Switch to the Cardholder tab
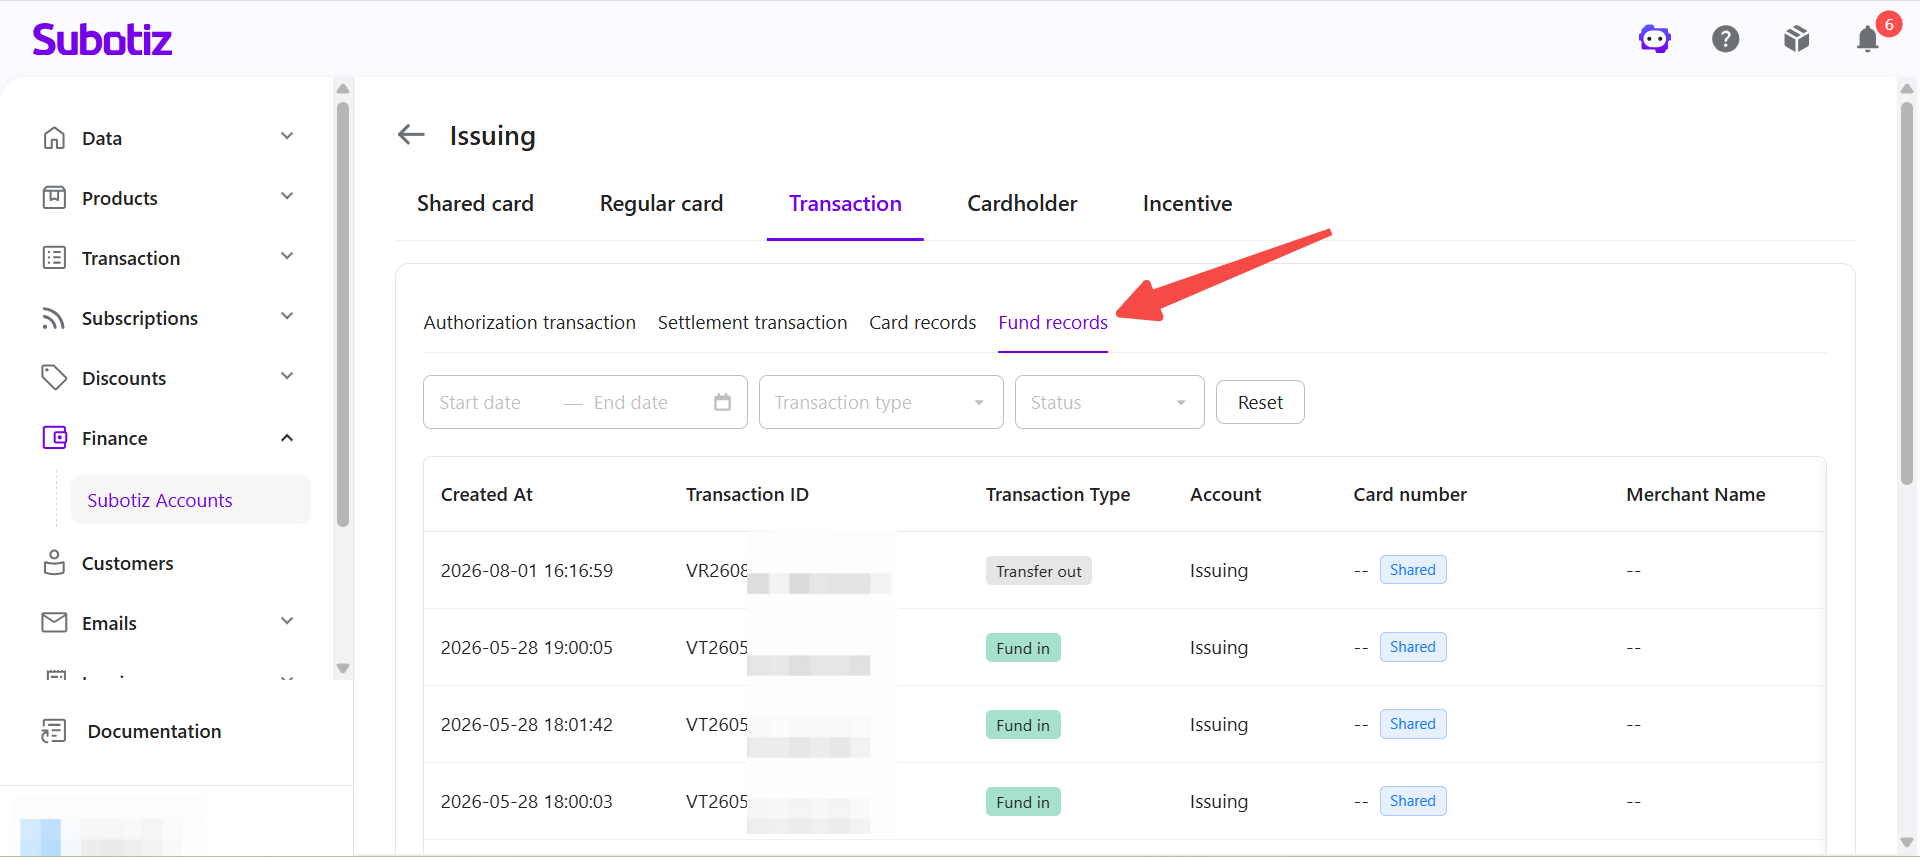Image resolution: width=1920 pixels, height=857 pixels. 1022,204
